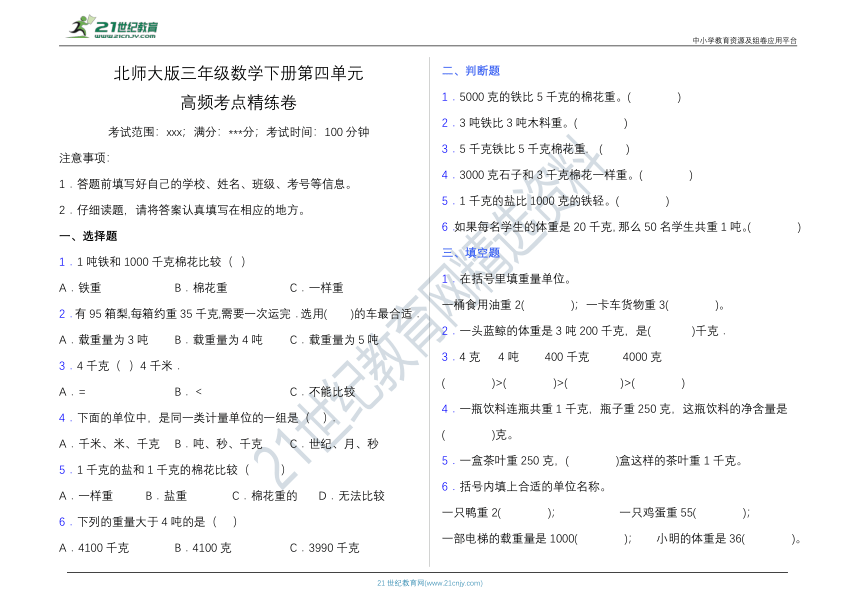860x607 pixels.
Task: Click statement 3000克石子和3千克棉花一样重
Action: [x=568, y=175]
